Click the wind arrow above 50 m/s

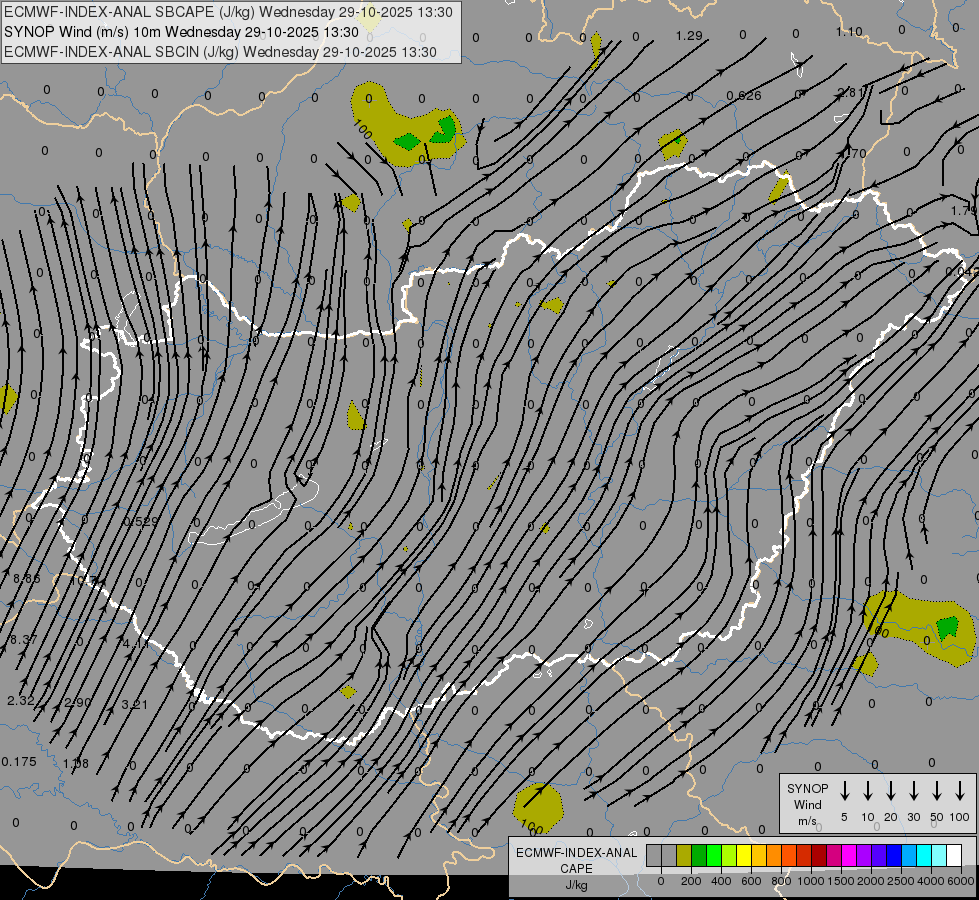click(937, 791)
